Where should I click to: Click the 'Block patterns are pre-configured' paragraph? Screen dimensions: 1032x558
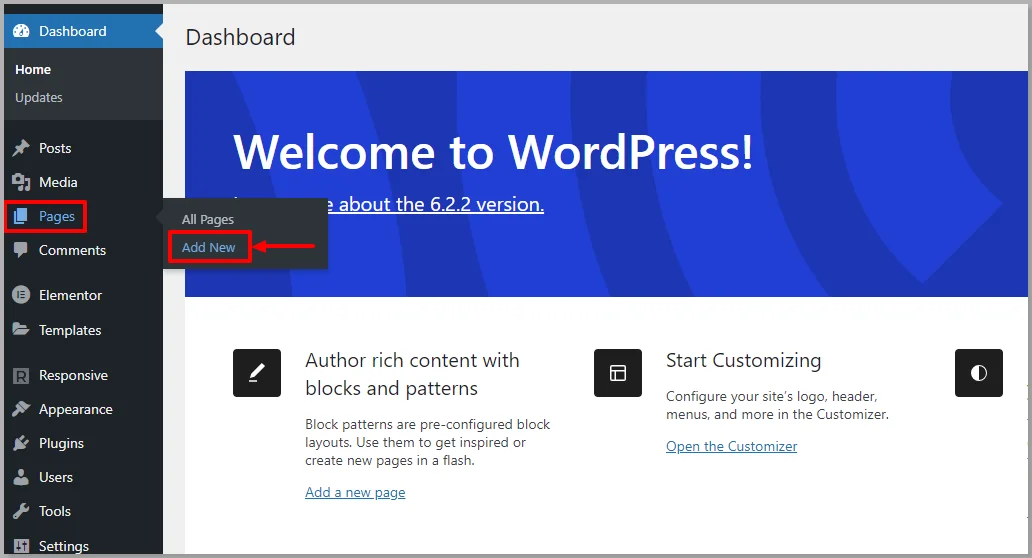point(427,442)
